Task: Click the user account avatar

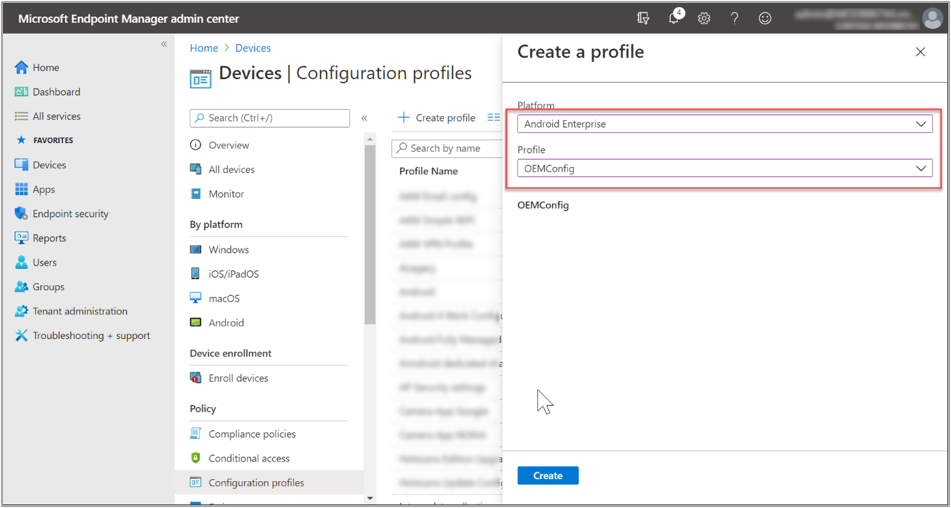Action: pos(931,18)
